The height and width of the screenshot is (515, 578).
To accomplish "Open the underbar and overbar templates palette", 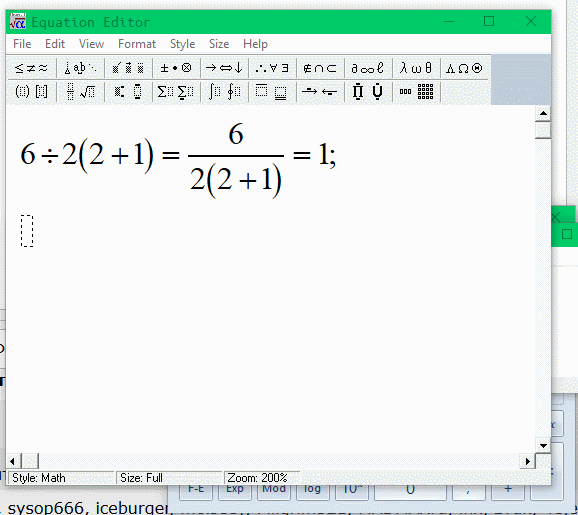I will click(272, 92).
